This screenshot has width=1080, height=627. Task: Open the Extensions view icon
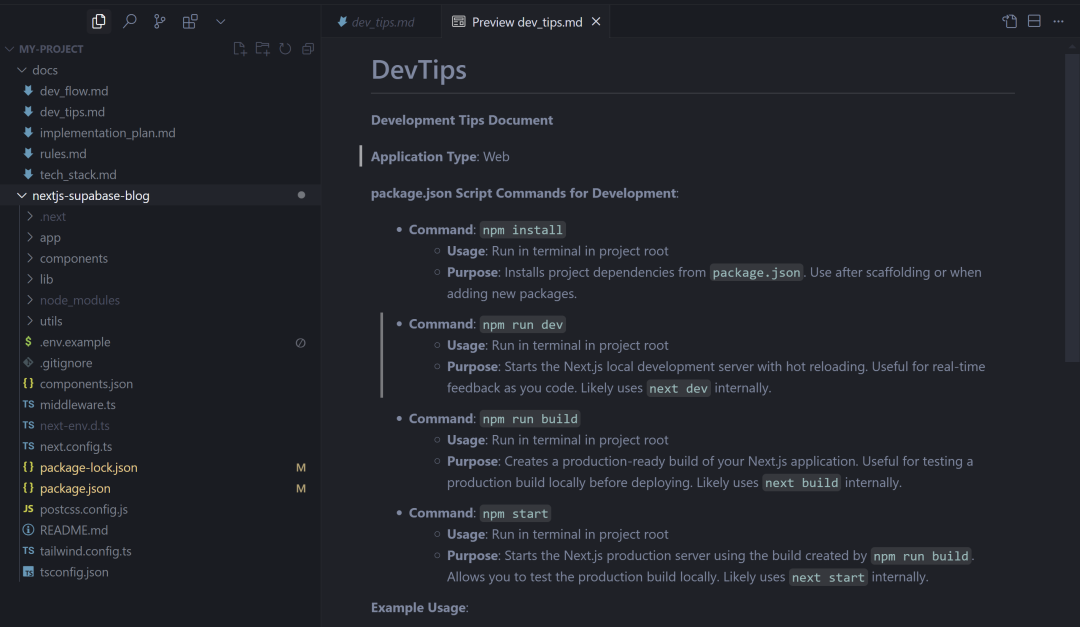tap(190, 21)
